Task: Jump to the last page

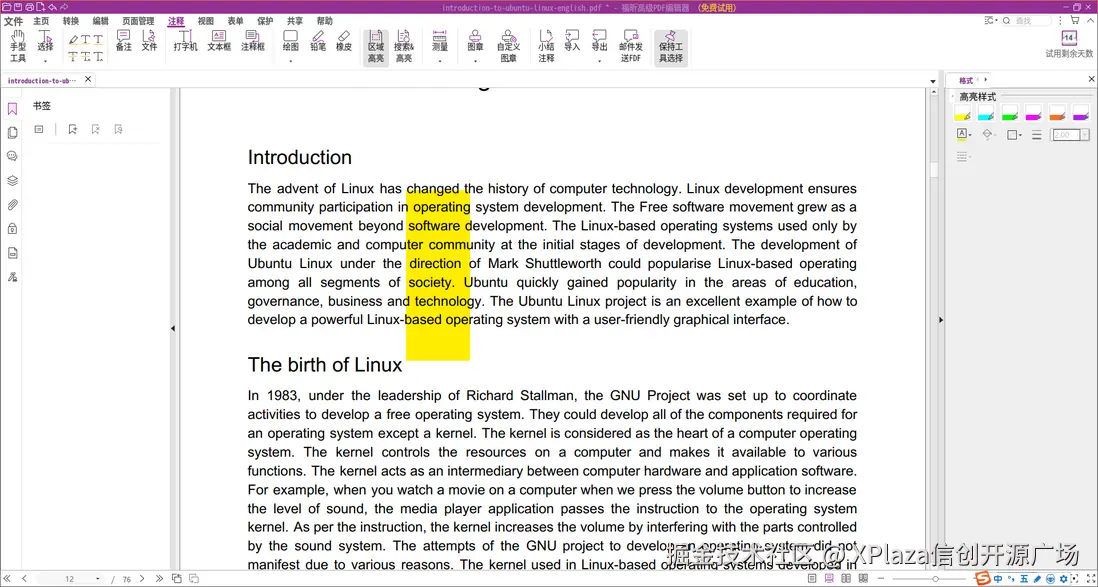Action: coord(159,579)
